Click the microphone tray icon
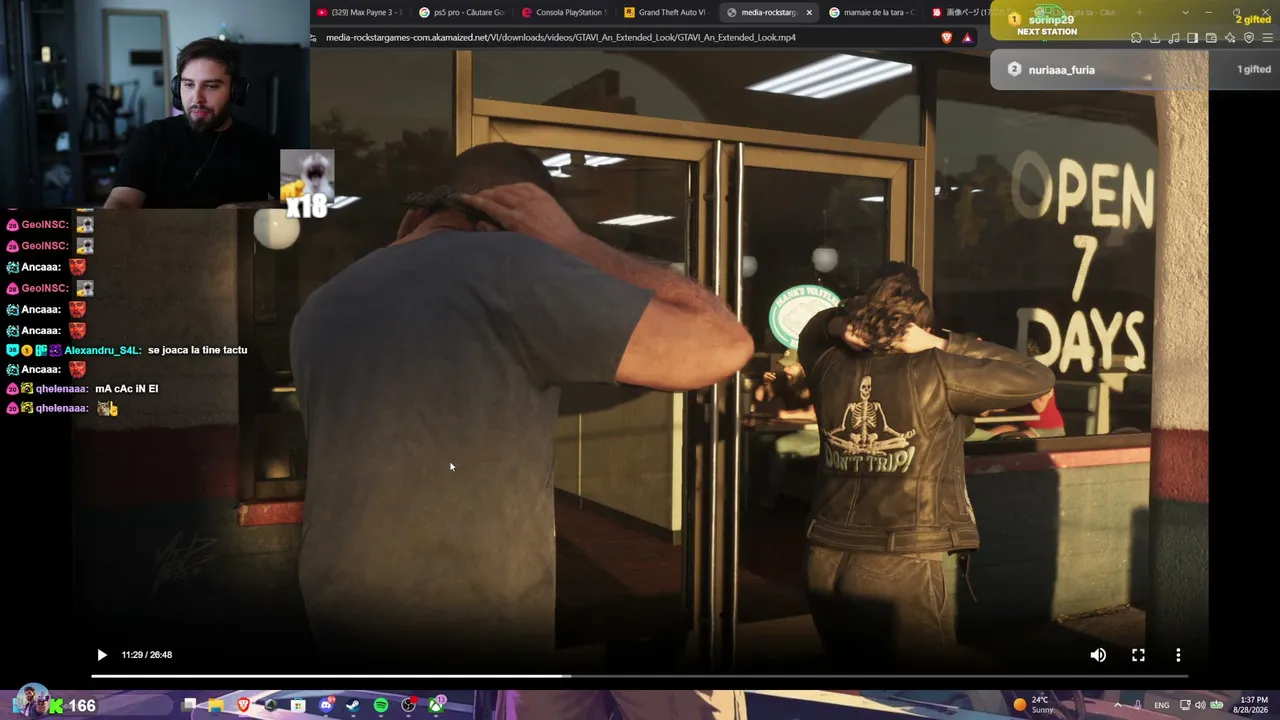The width and height of the screenshot is (1280, 720). pos(1138,705)
